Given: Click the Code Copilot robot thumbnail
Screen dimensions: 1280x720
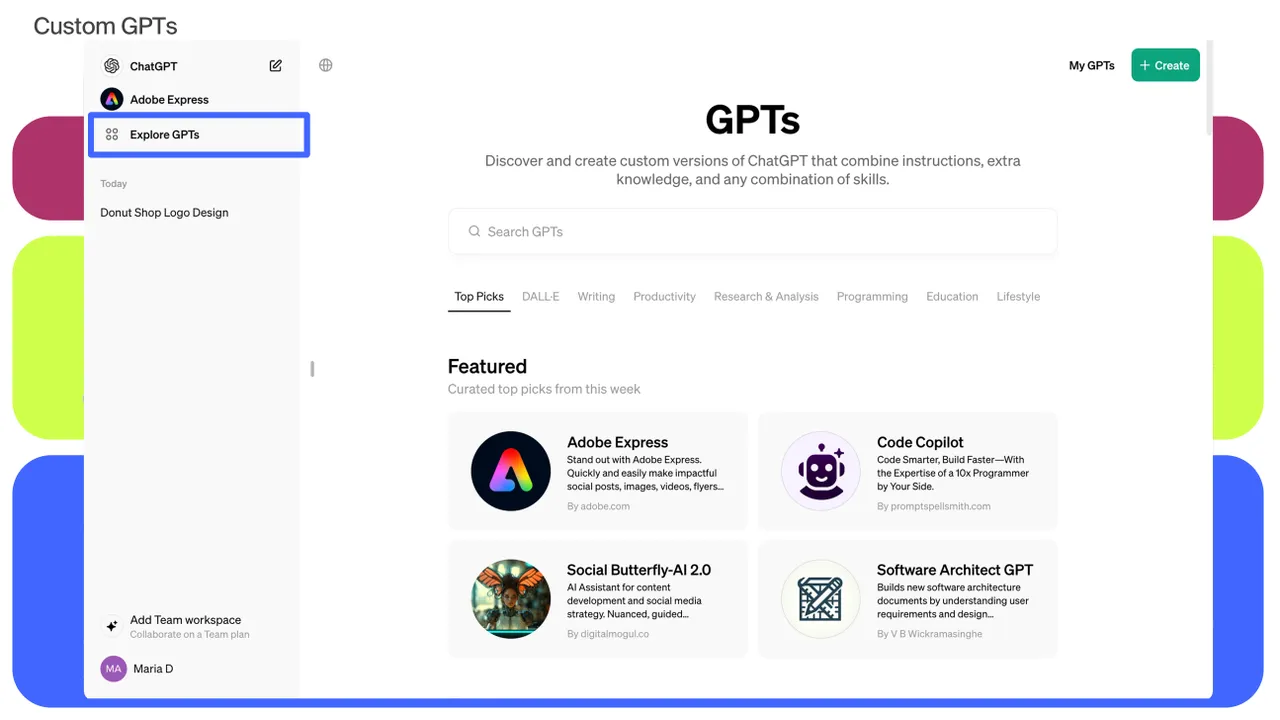Looking at the screenshot, I should pyautogui.click(x=821, y=471).
